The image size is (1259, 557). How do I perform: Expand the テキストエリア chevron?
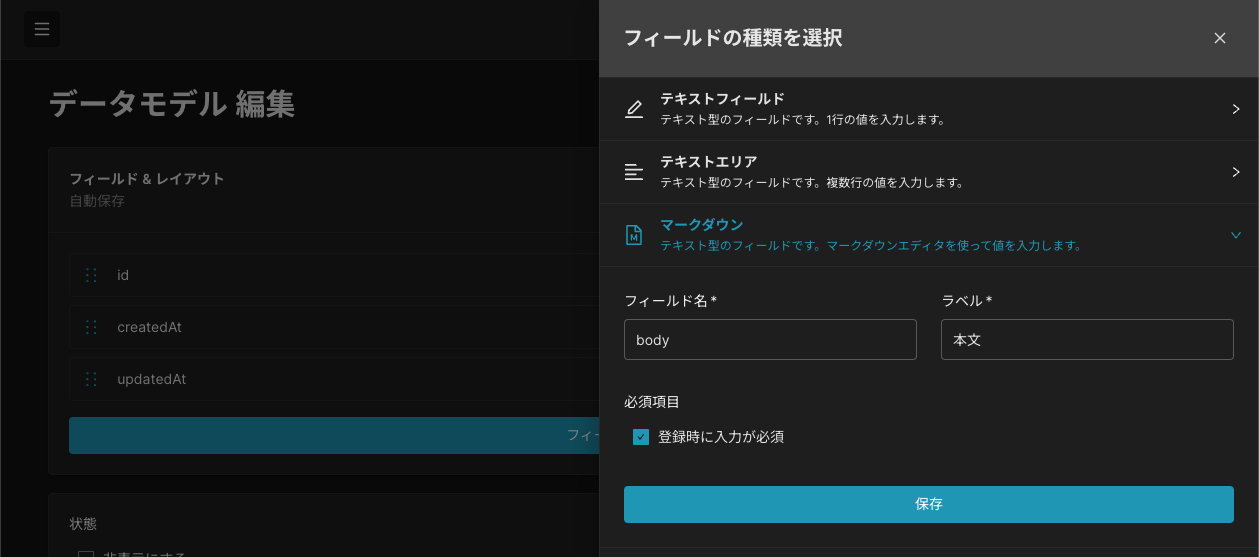click(x=1236, y=172)
